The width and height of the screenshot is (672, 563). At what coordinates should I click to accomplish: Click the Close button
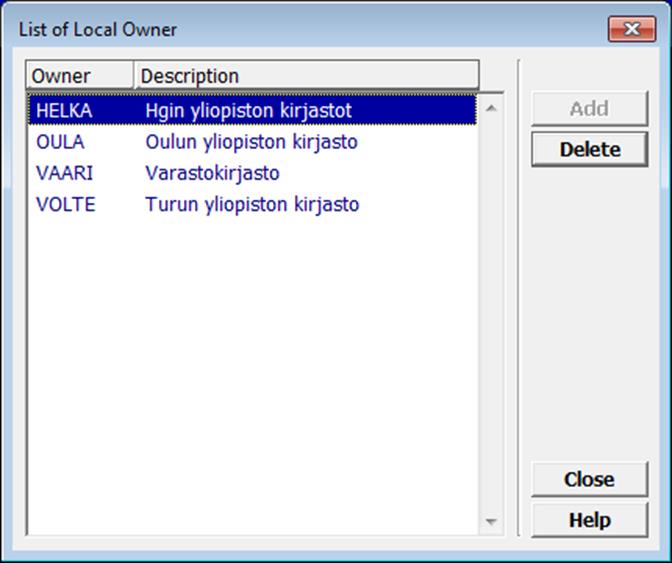(x=590, y=479)
